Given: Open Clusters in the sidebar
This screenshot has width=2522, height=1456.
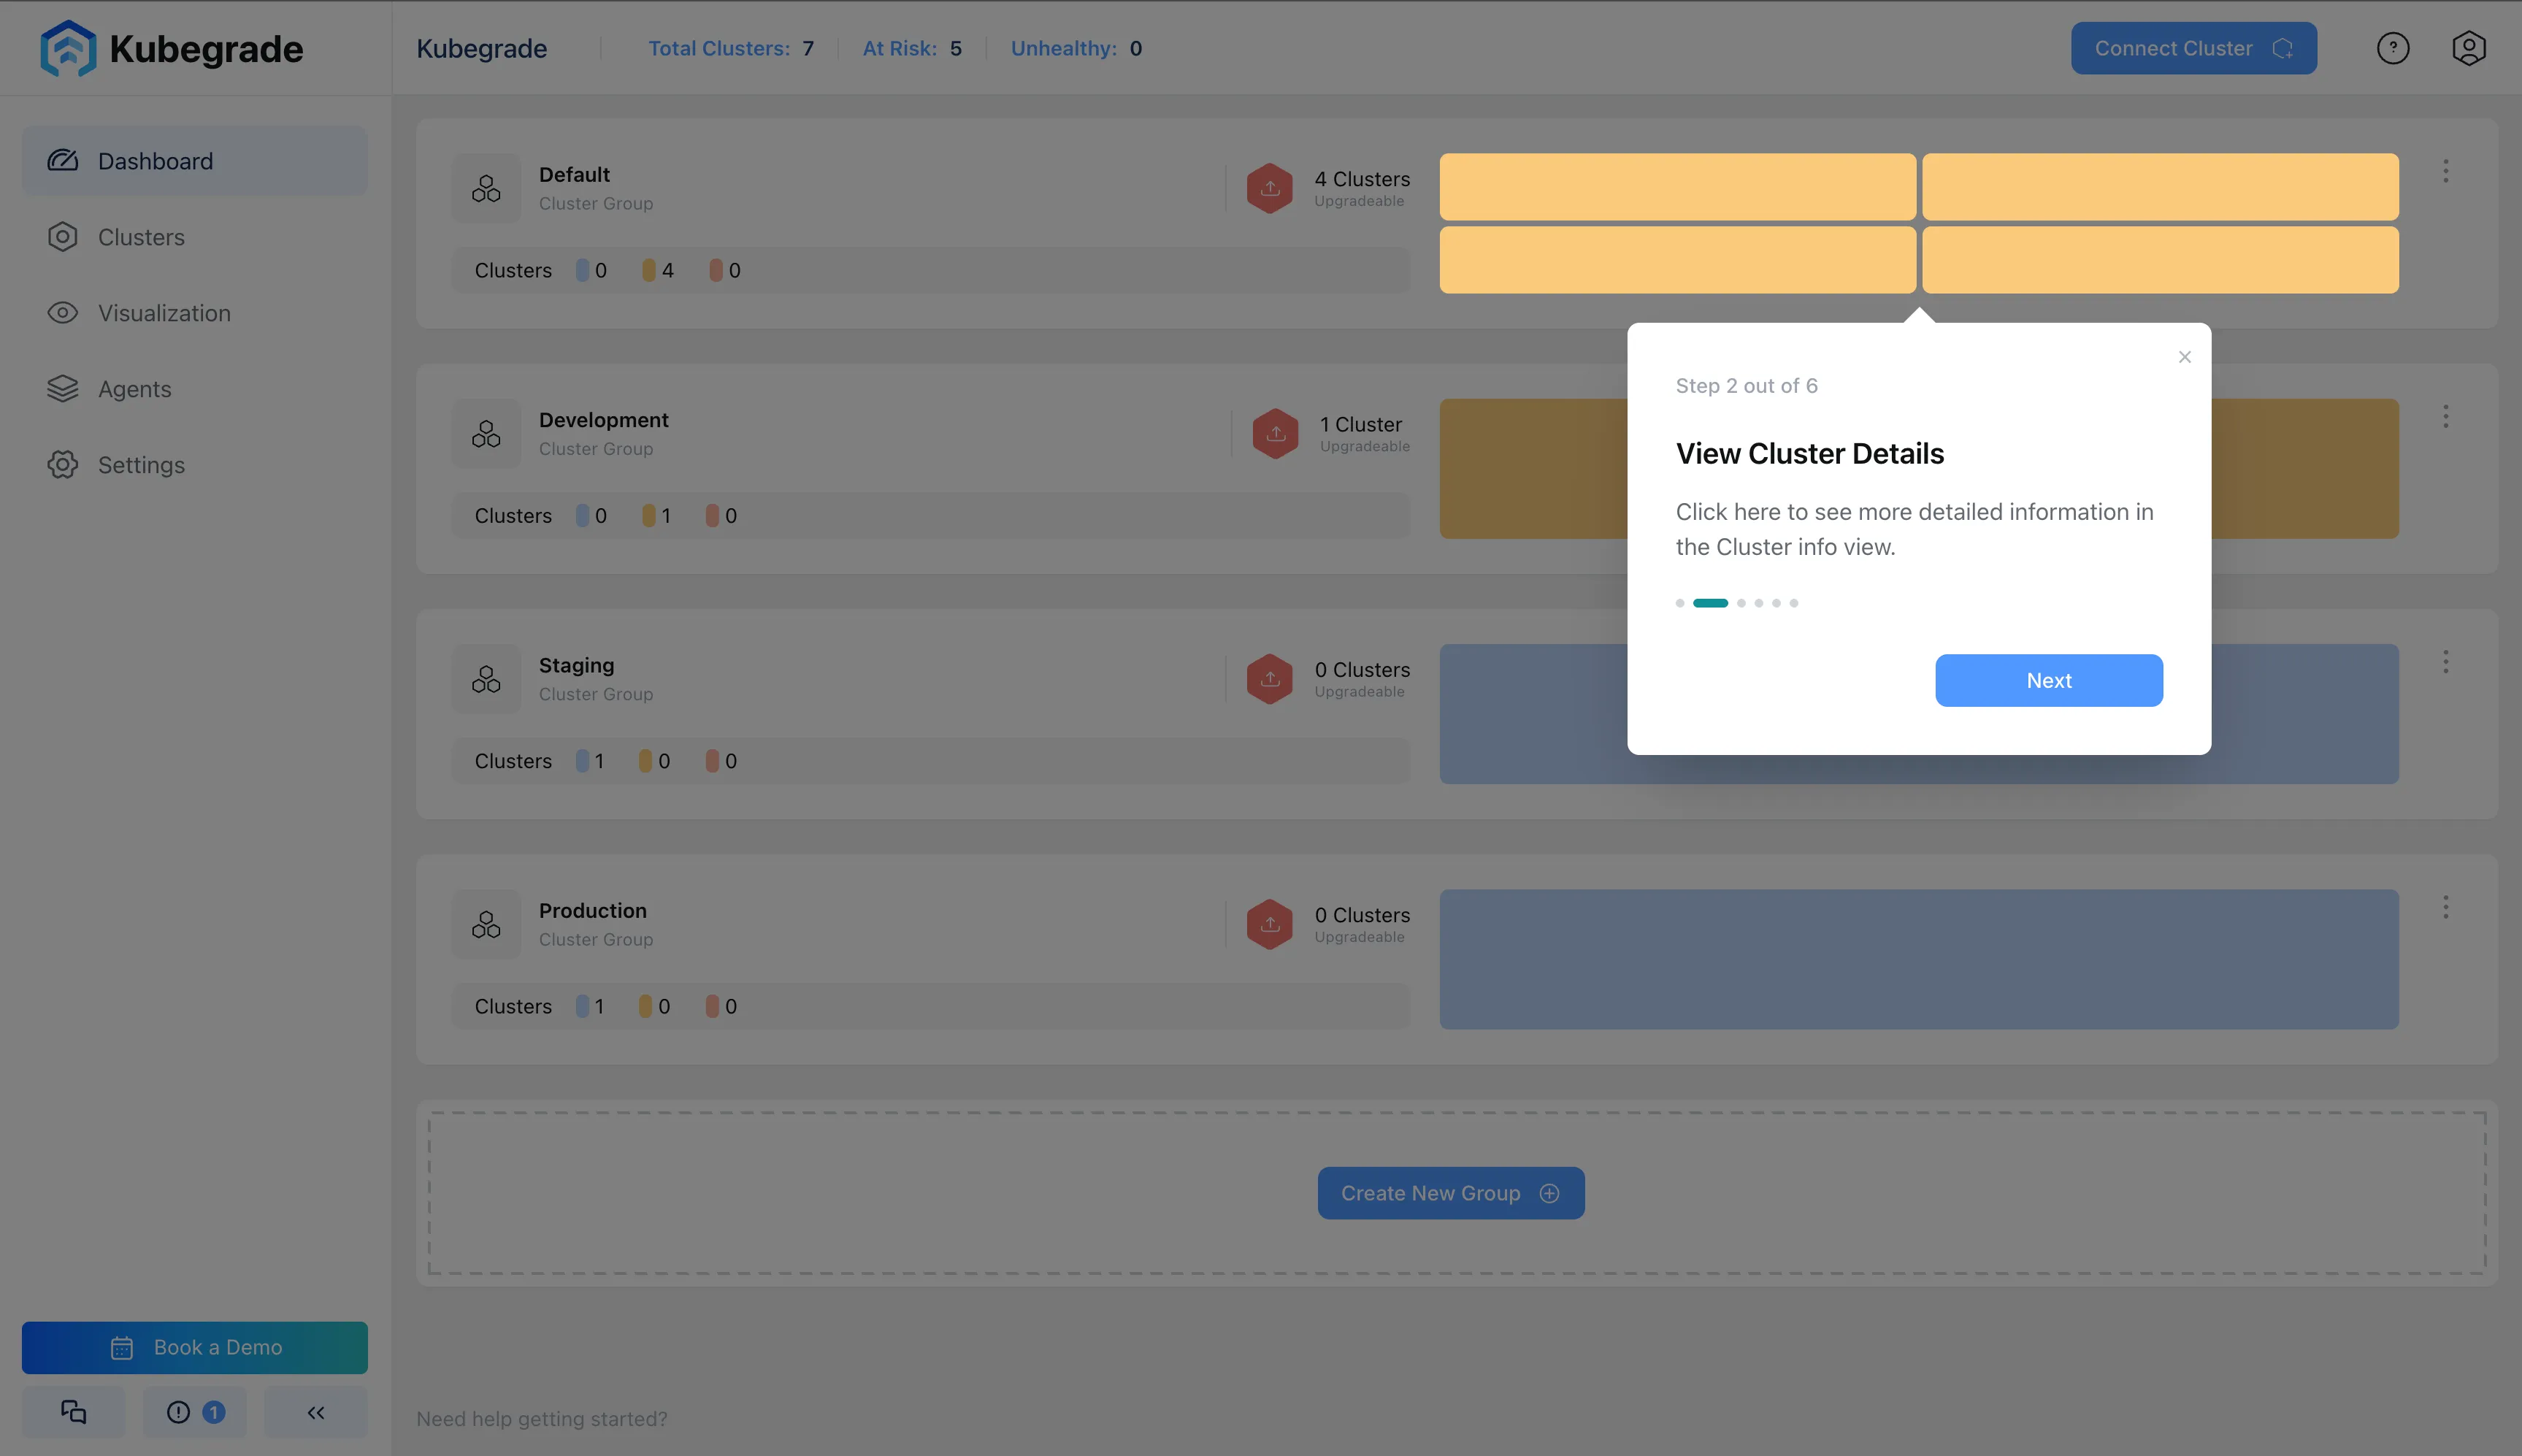Looking at the screenshot, I should pyautogui.click(x=195, y=237).
